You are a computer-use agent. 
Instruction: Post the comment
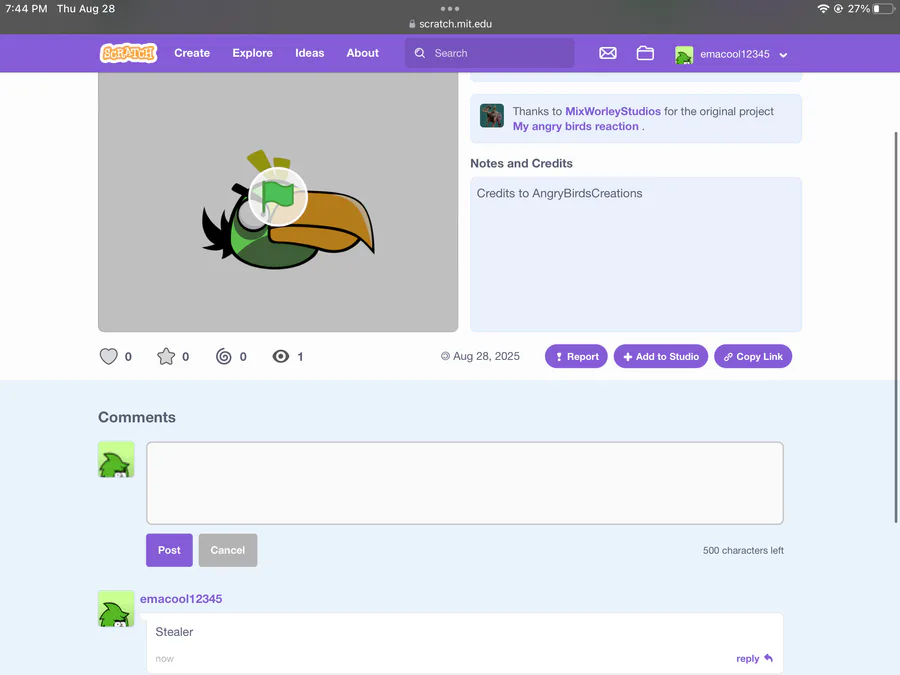(169, 550)
